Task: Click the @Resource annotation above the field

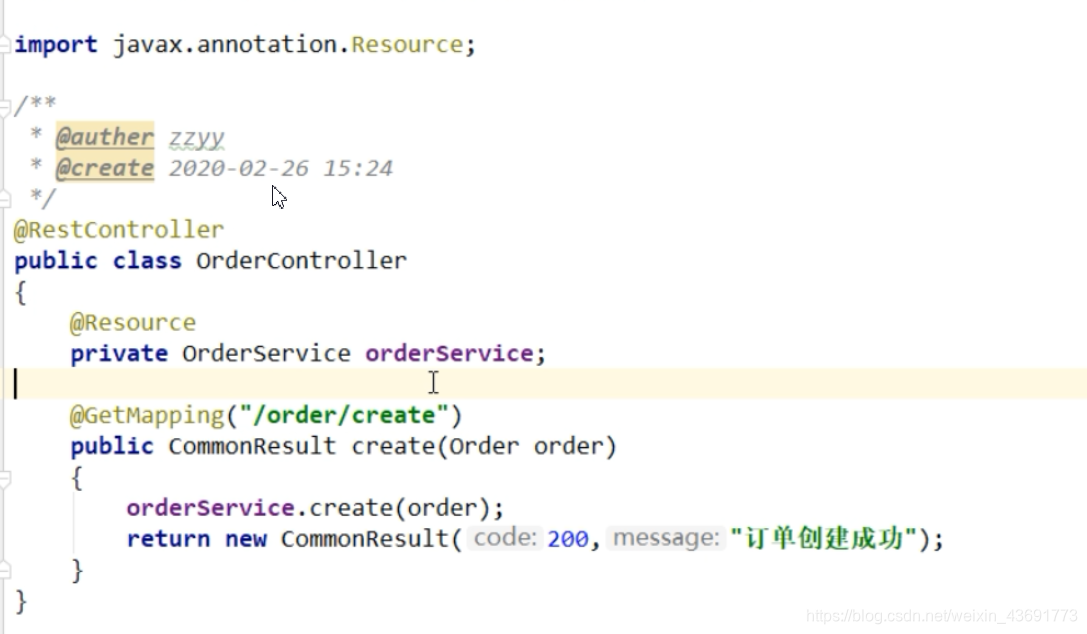Action: pyautogui.click(x=133, y=323)
